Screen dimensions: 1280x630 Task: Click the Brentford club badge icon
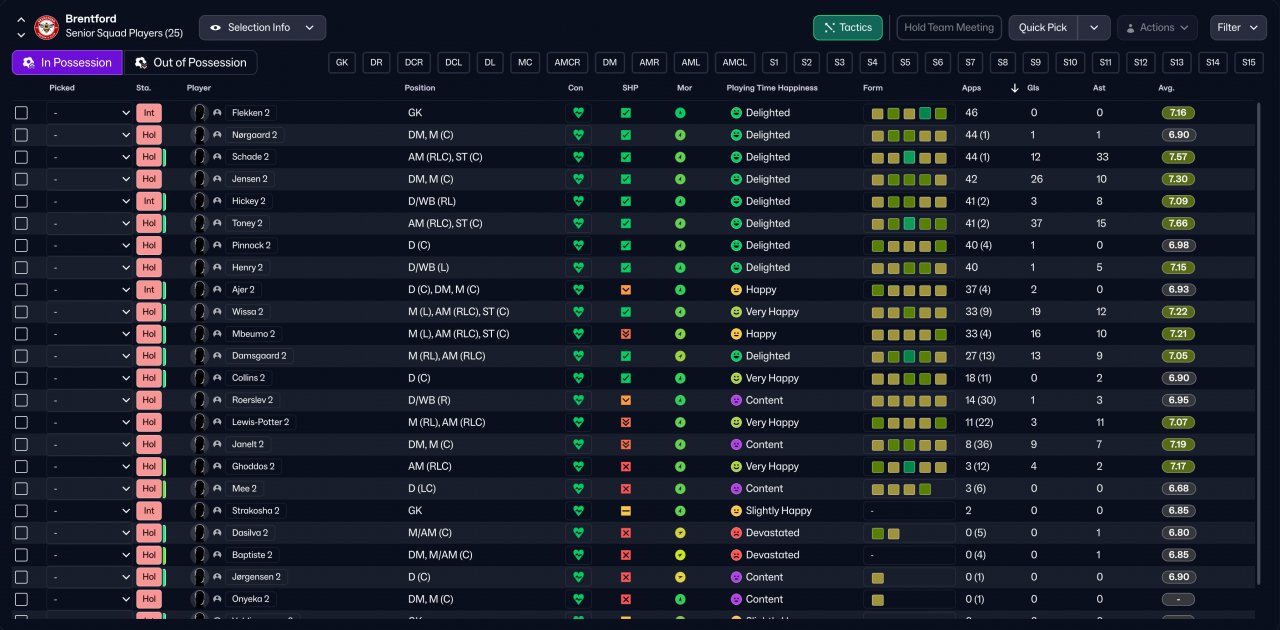[46, 27]
